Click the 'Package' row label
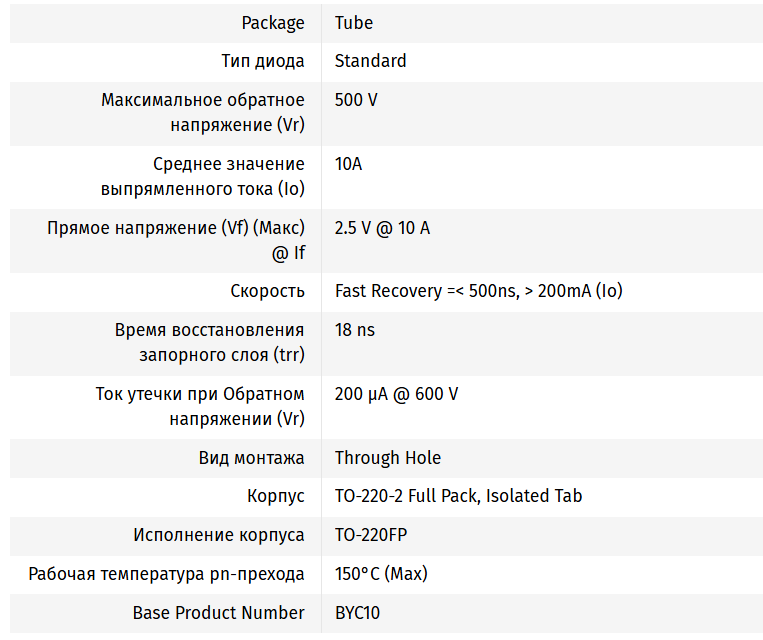This screenshot has width=763, height=640. click(x=273, y=23)
